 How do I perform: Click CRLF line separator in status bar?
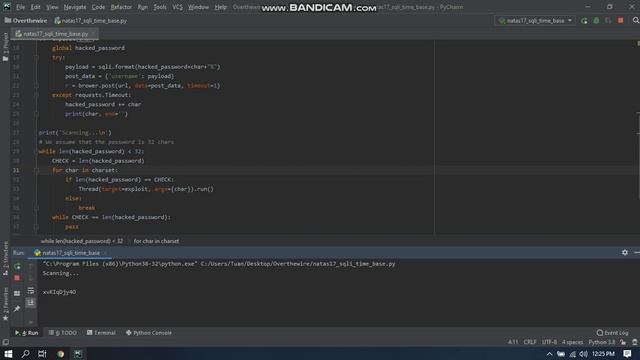point(530,342)
